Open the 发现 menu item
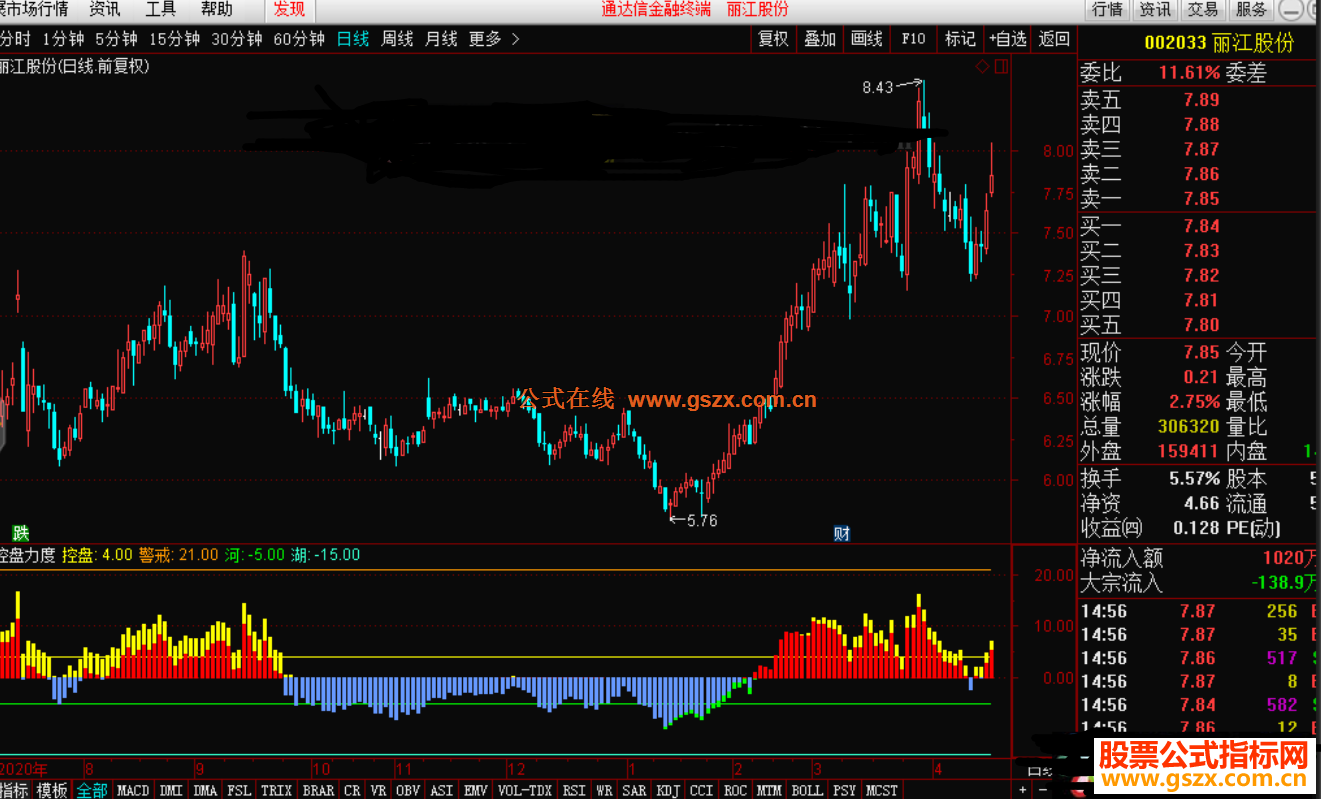The image size is (1321, 799). point(289,10)
